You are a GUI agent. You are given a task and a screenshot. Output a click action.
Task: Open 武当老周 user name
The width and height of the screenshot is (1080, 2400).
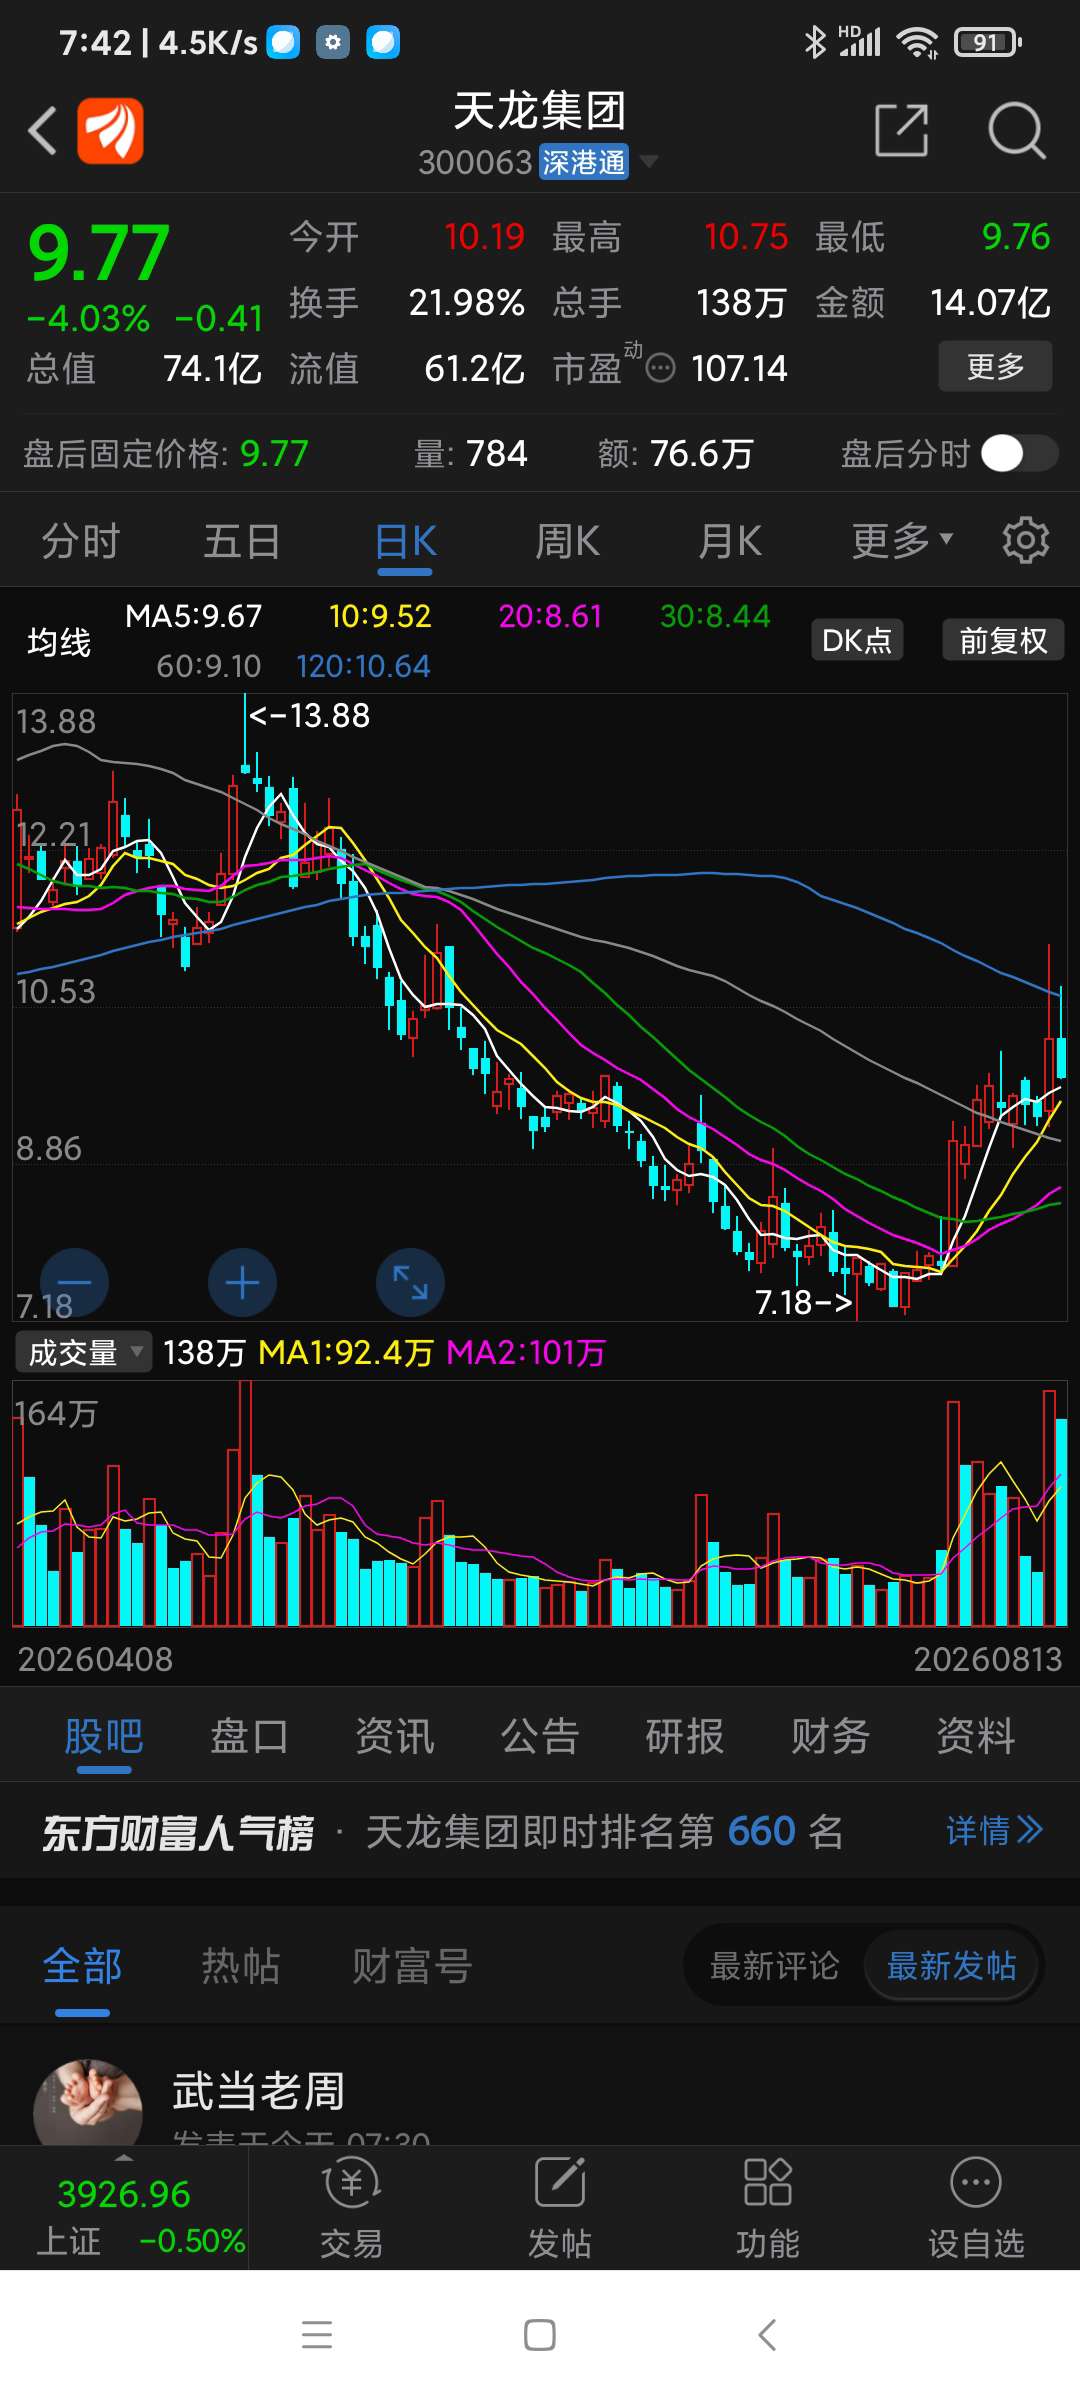pyautogui.click(x=259, y=2091)
